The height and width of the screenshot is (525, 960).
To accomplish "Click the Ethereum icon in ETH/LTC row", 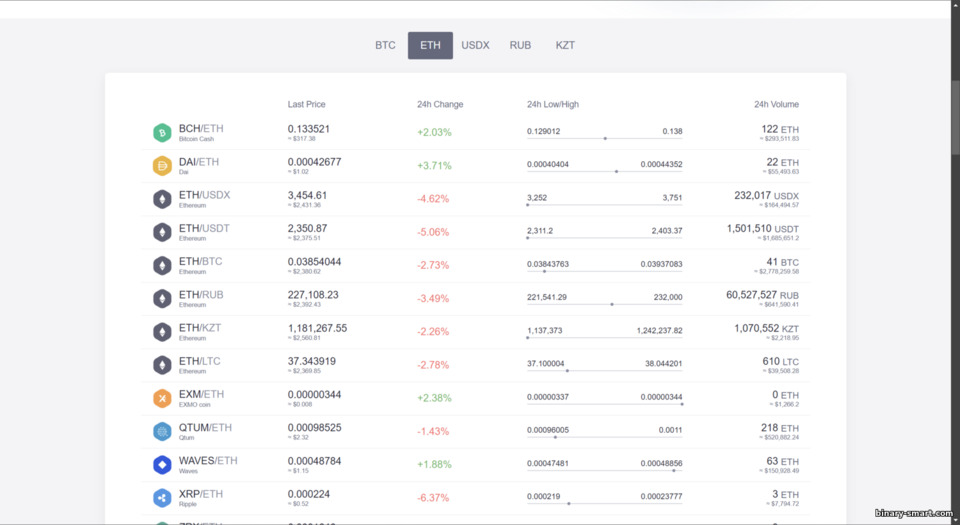I will click(x=162, y=365).
